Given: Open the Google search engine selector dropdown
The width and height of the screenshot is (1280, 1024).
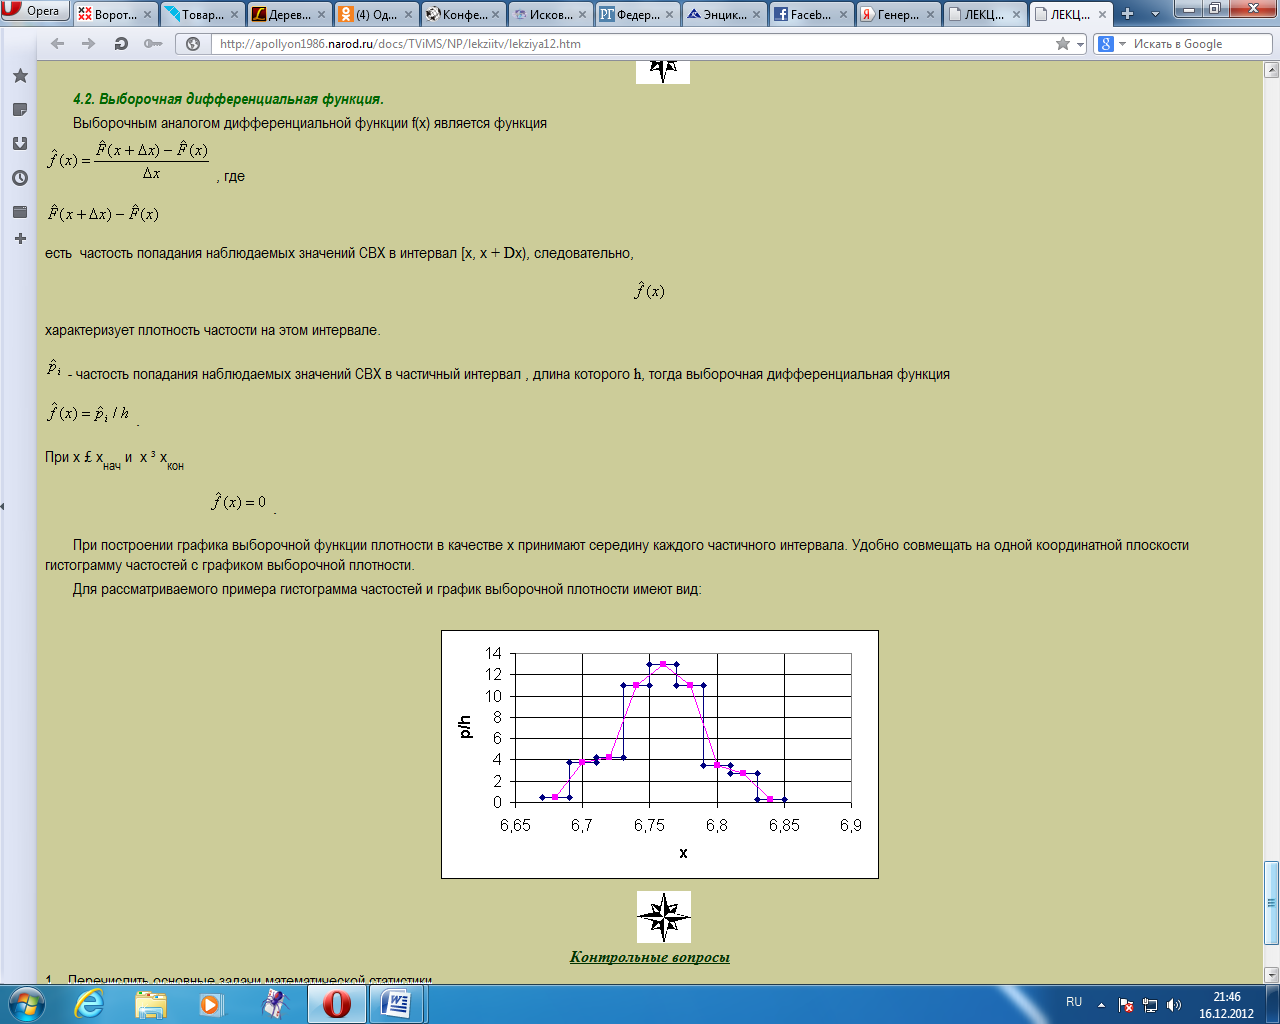Looking at the screenshot, I should [1110, 44].
